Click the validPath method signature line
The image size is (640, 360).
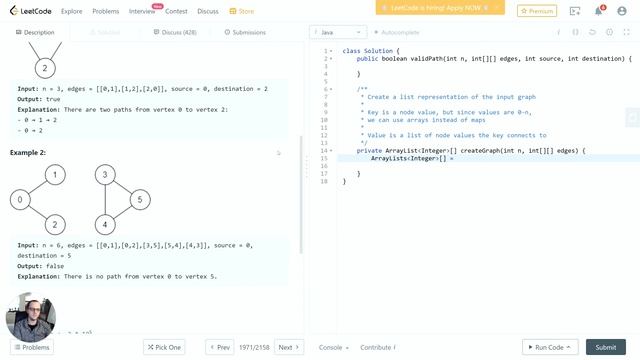pyautogui.click(x=494, y=59)
